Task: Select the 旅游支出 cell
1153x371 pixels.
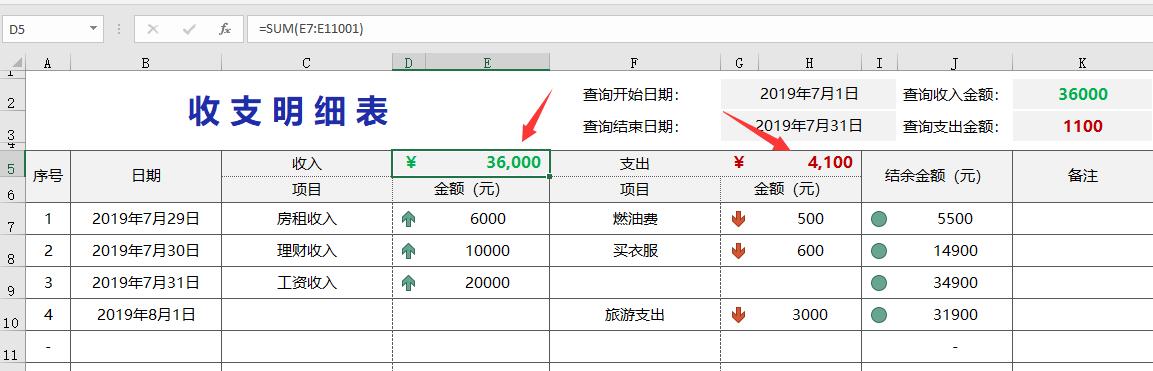Action: (635, 315)
